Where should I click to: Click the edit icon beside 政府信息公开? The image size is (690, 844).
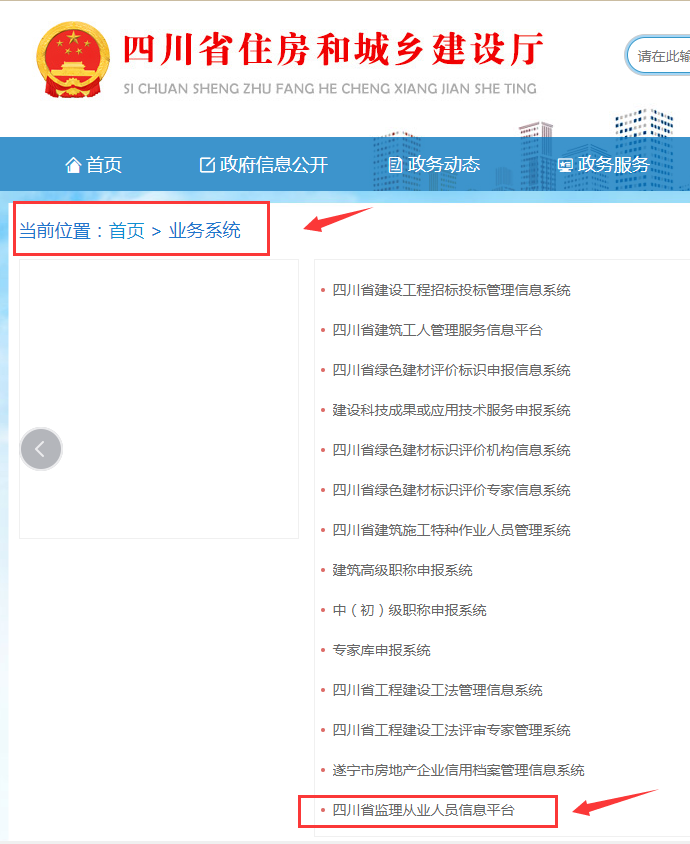207,165
